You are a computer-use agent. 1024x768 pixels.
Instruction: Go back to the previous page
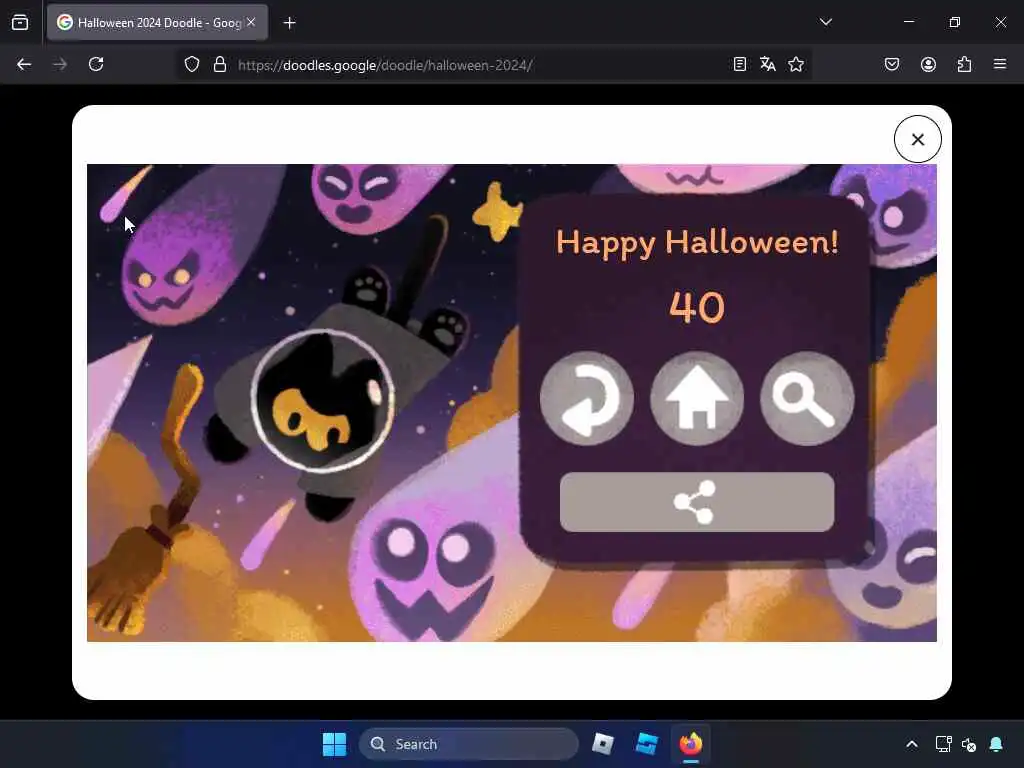(24, 64)
